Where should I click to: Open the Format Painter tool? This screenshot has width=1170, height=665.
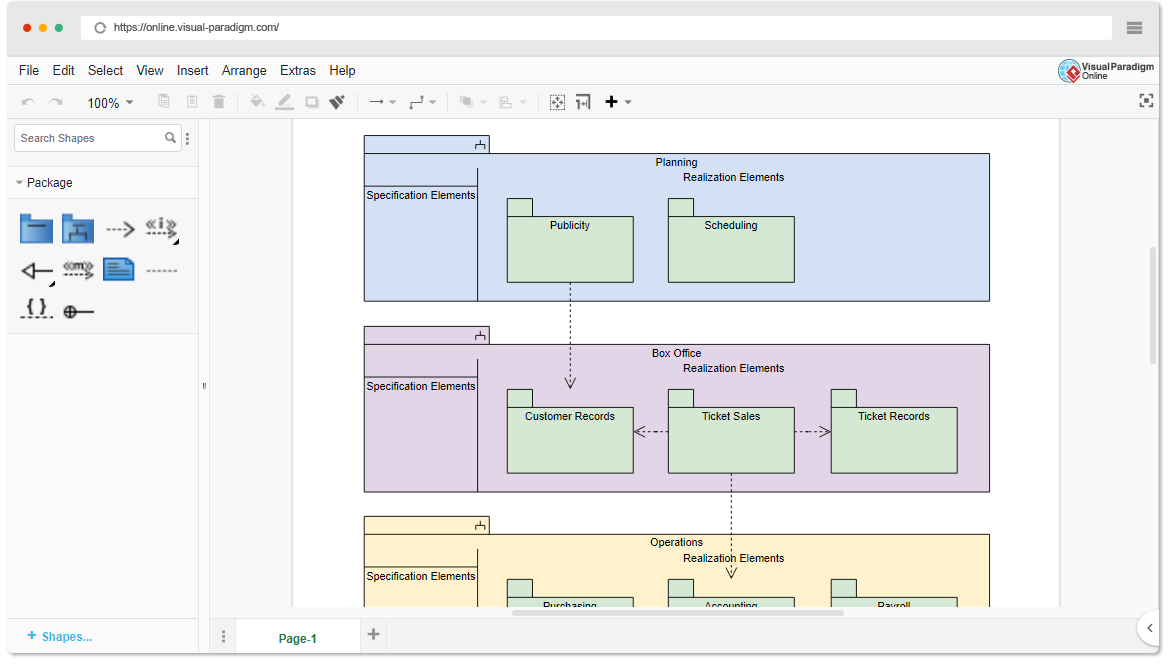tap(337, 101)
